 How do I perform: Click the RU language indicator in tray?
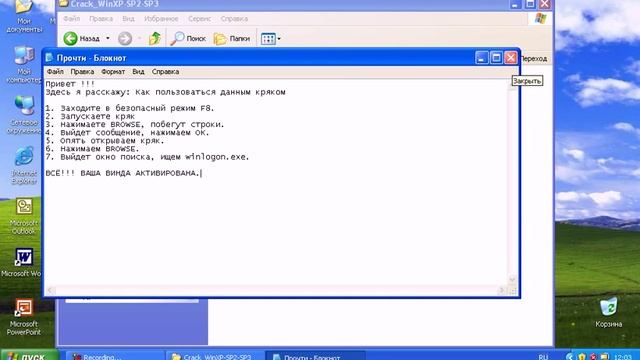(543, 357)
